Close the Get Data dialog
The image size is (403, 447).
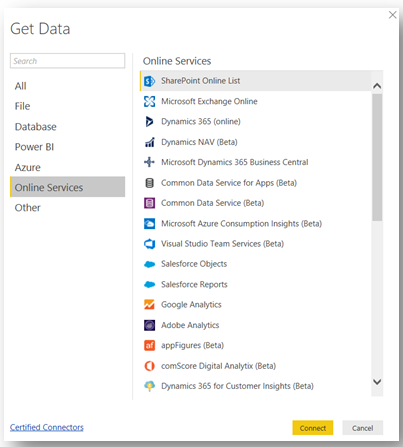(x=393, y=15)
